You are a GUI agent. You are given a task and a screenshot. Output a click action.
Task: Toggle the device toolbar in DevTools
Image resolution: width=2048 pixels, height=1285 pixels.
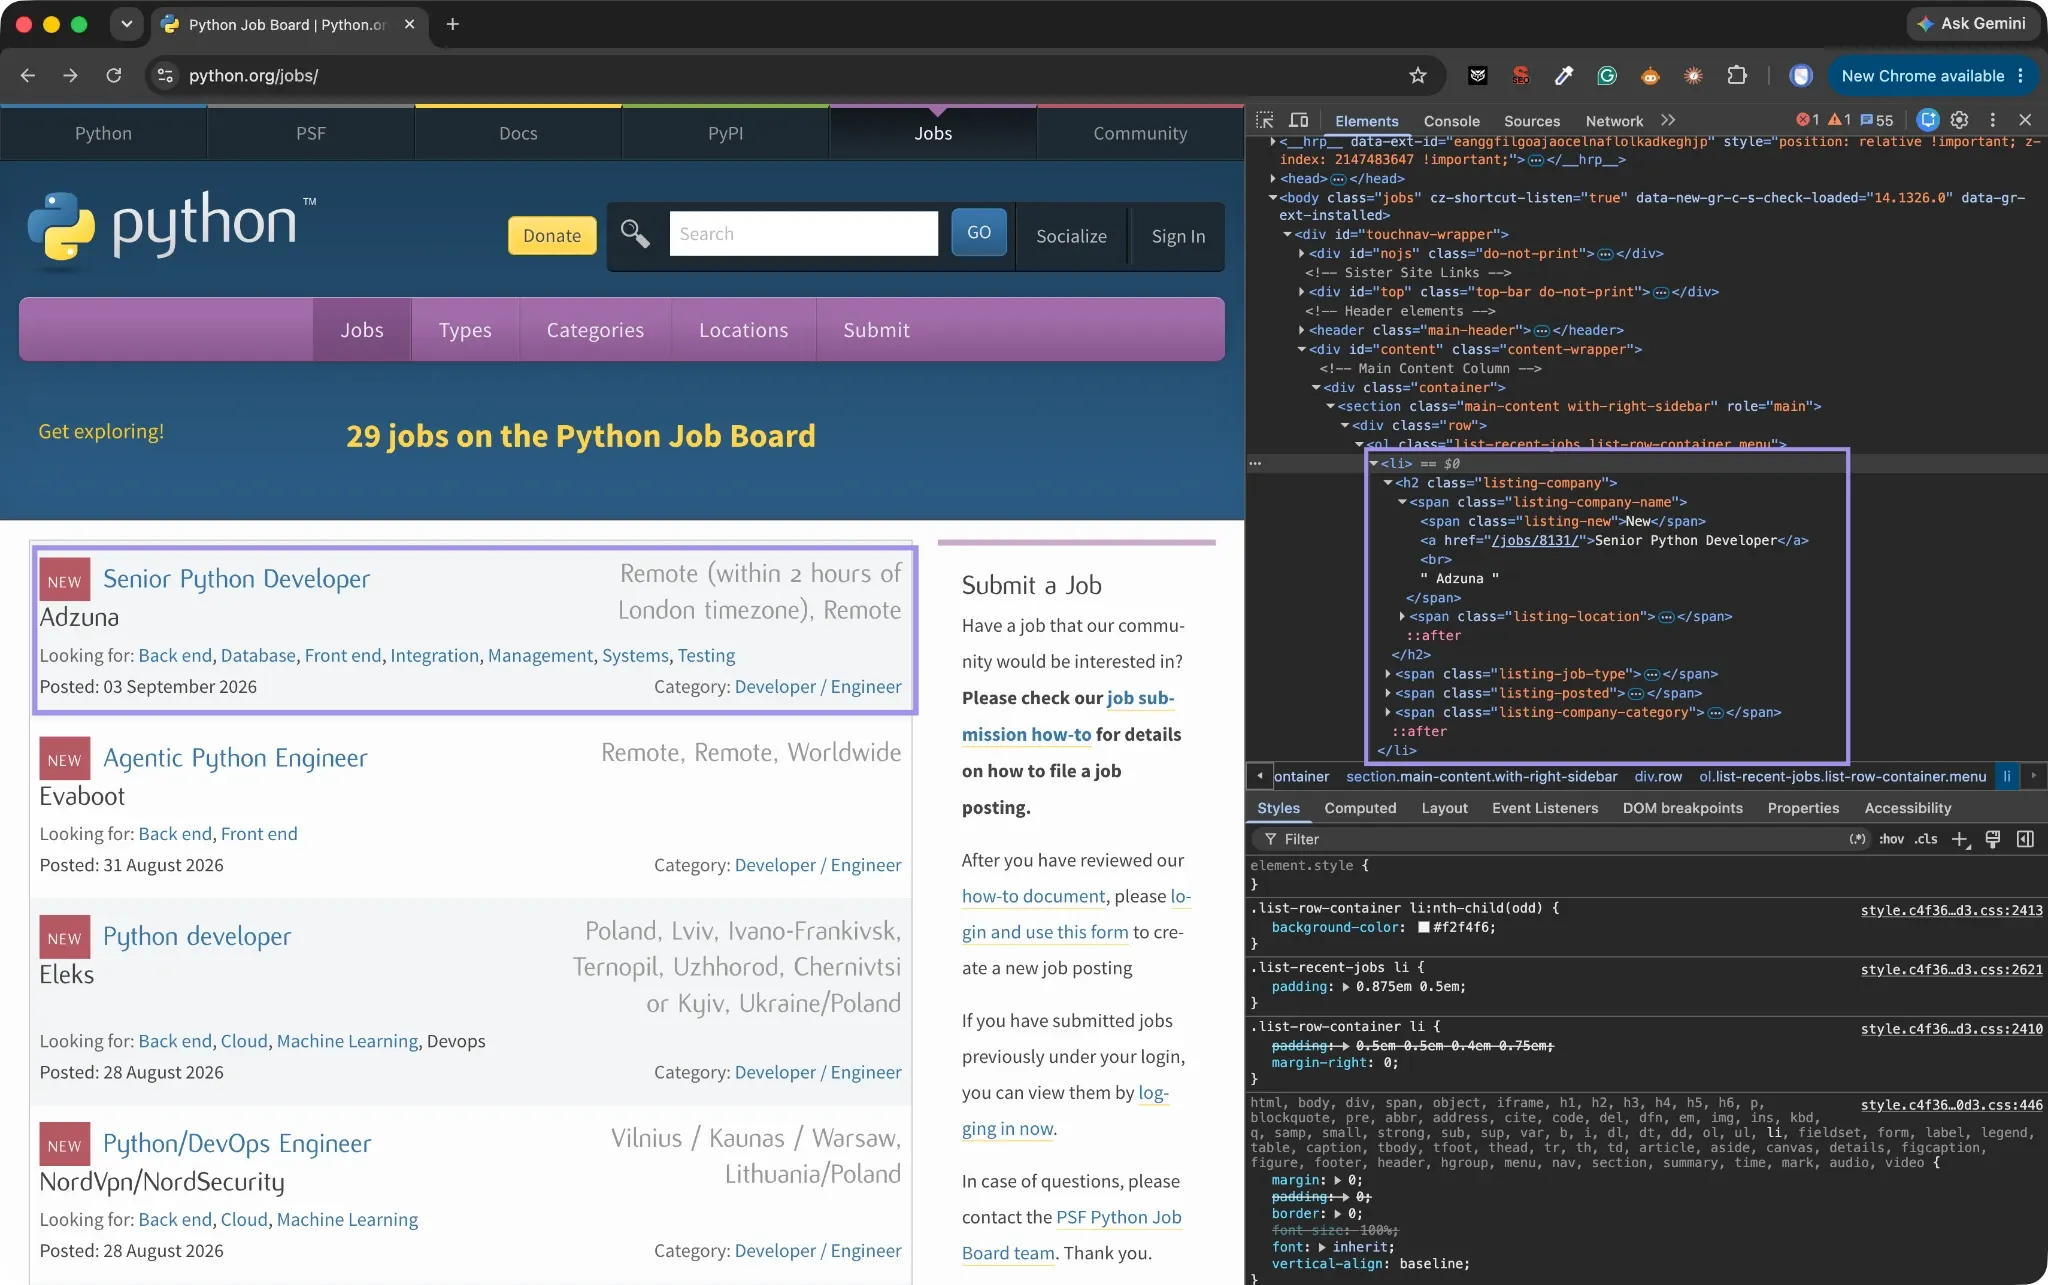[1298, 120]
